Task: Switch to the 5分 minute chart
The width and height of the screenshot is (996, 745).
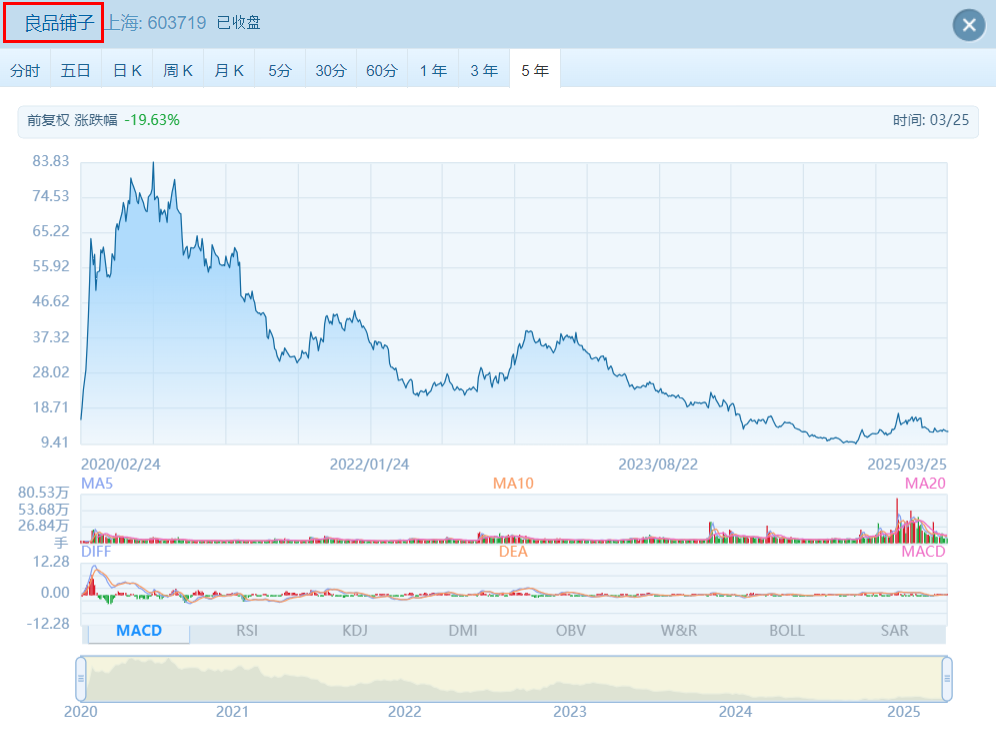Action: point(279,70)
